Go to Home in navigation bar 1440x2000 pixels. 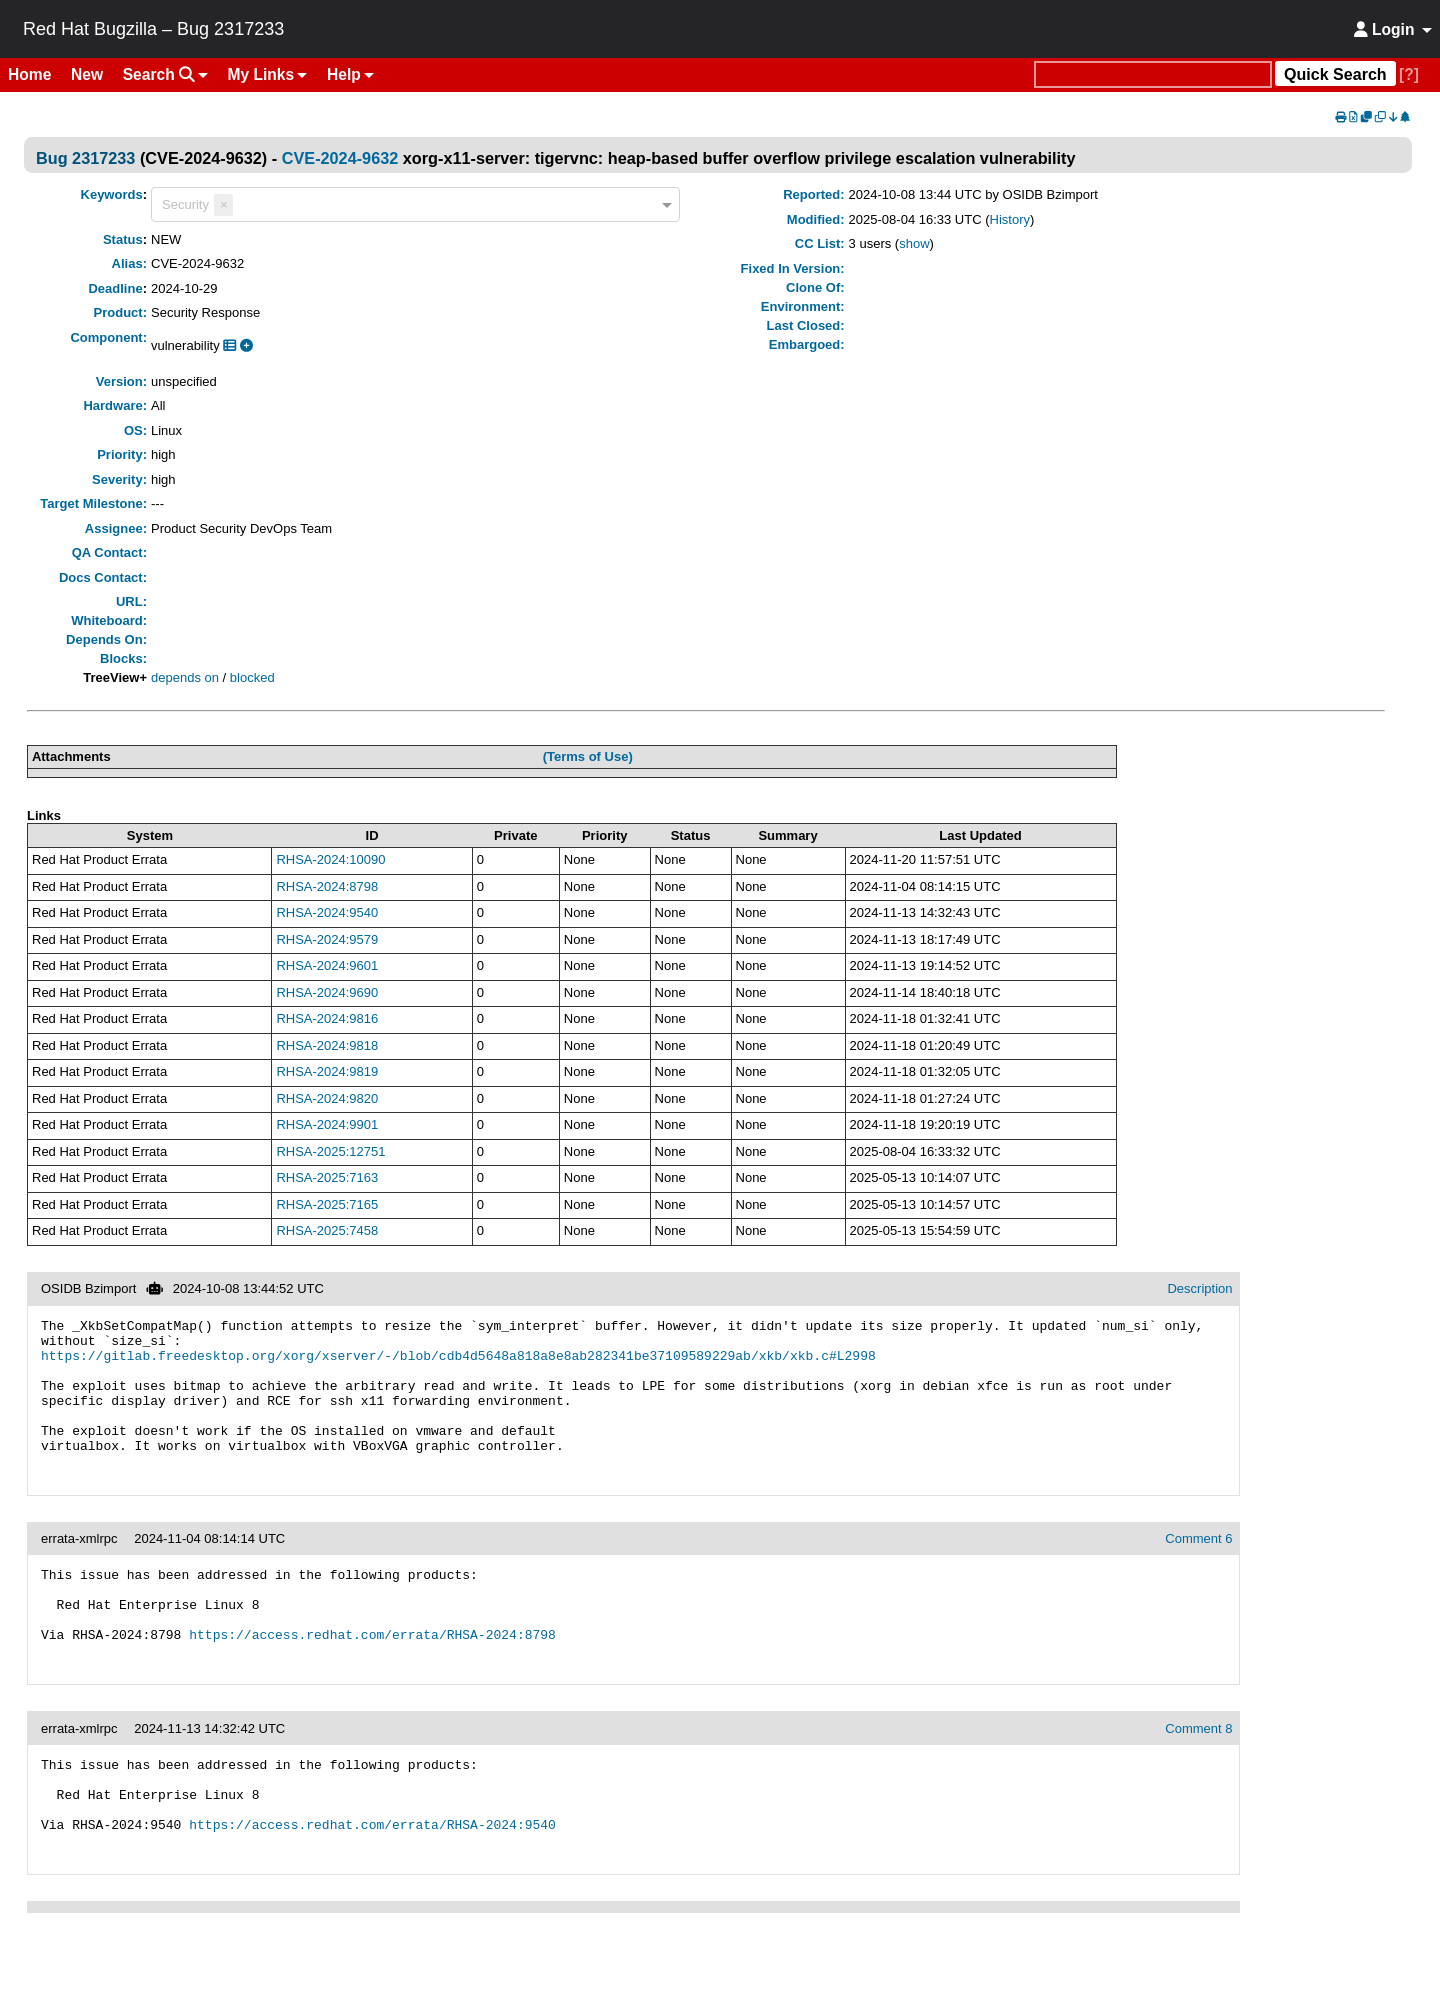30,75
